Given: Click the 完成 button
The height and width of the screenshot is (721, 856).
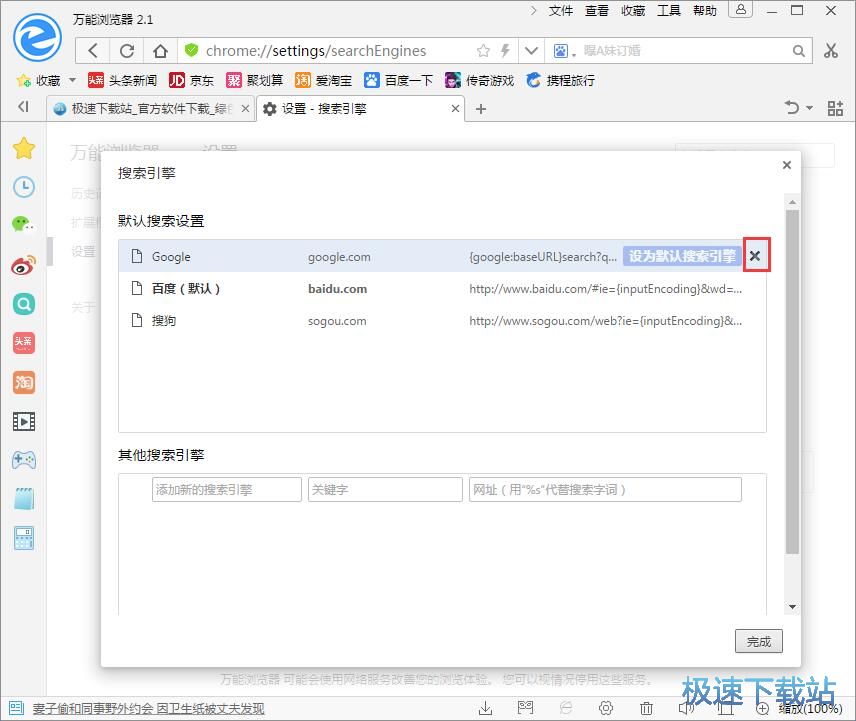Looking at the screenshot, I should tap(758, 641).
